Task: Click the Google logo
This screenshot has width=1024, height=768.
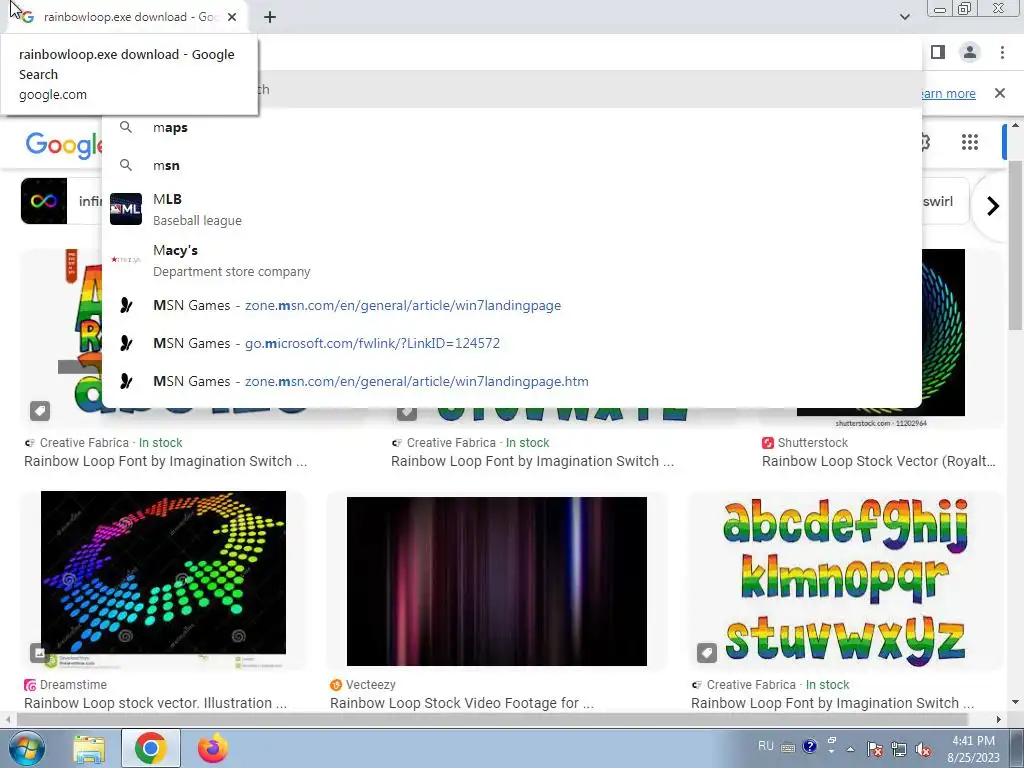Action: tap(64, 145)
